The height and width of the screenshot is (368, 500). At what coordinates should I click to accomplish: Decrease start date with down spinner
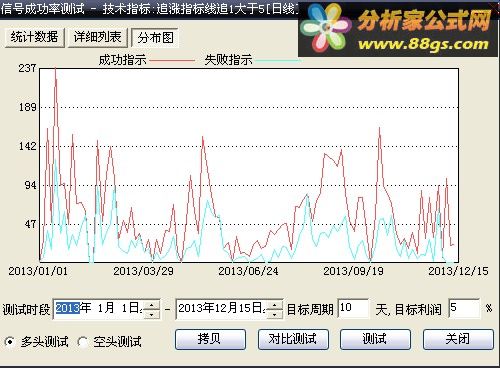click(152, 314)
